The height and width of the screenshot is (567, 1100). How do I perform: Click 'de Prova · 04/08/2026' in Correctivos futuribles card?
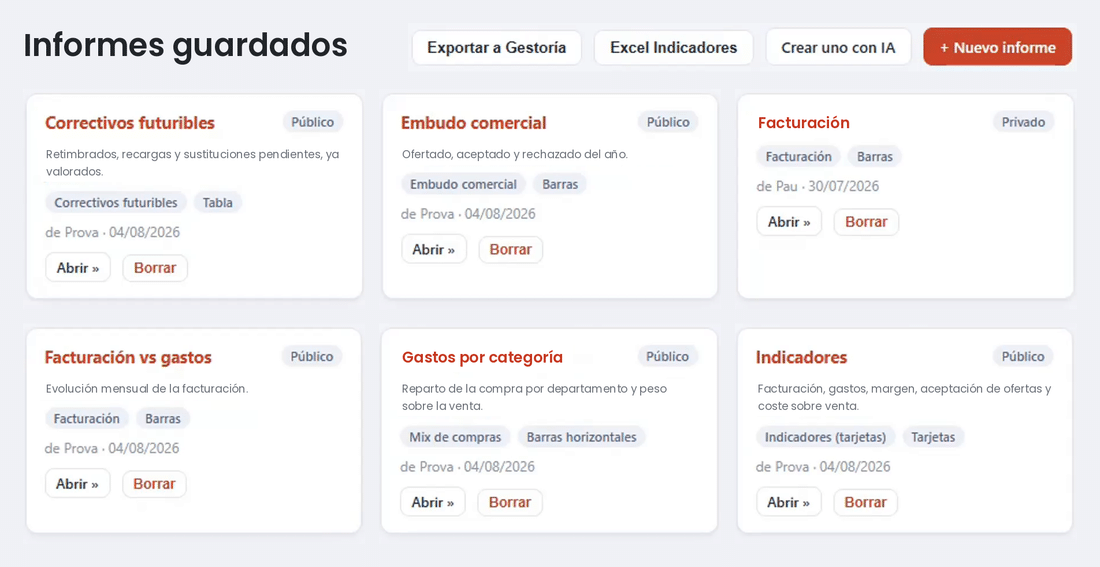pos(113,232)
